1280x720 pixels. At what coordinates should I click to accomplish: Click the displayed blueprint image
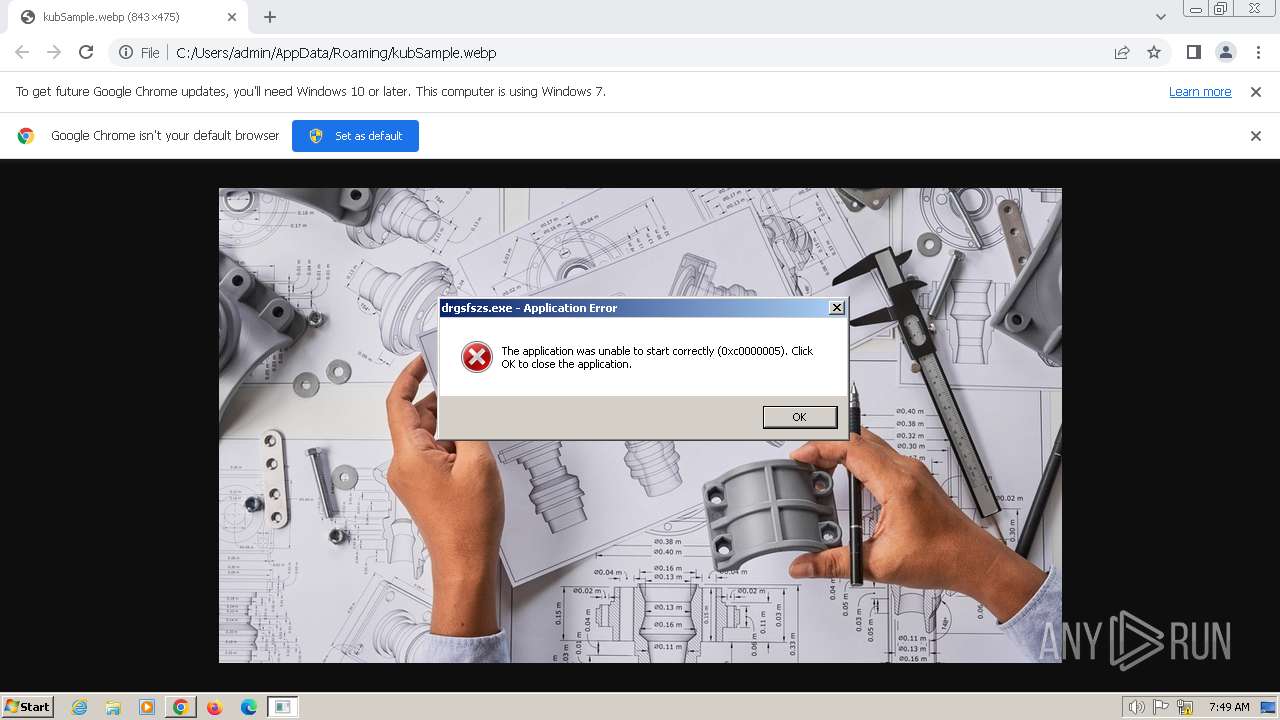pos(640,425)
